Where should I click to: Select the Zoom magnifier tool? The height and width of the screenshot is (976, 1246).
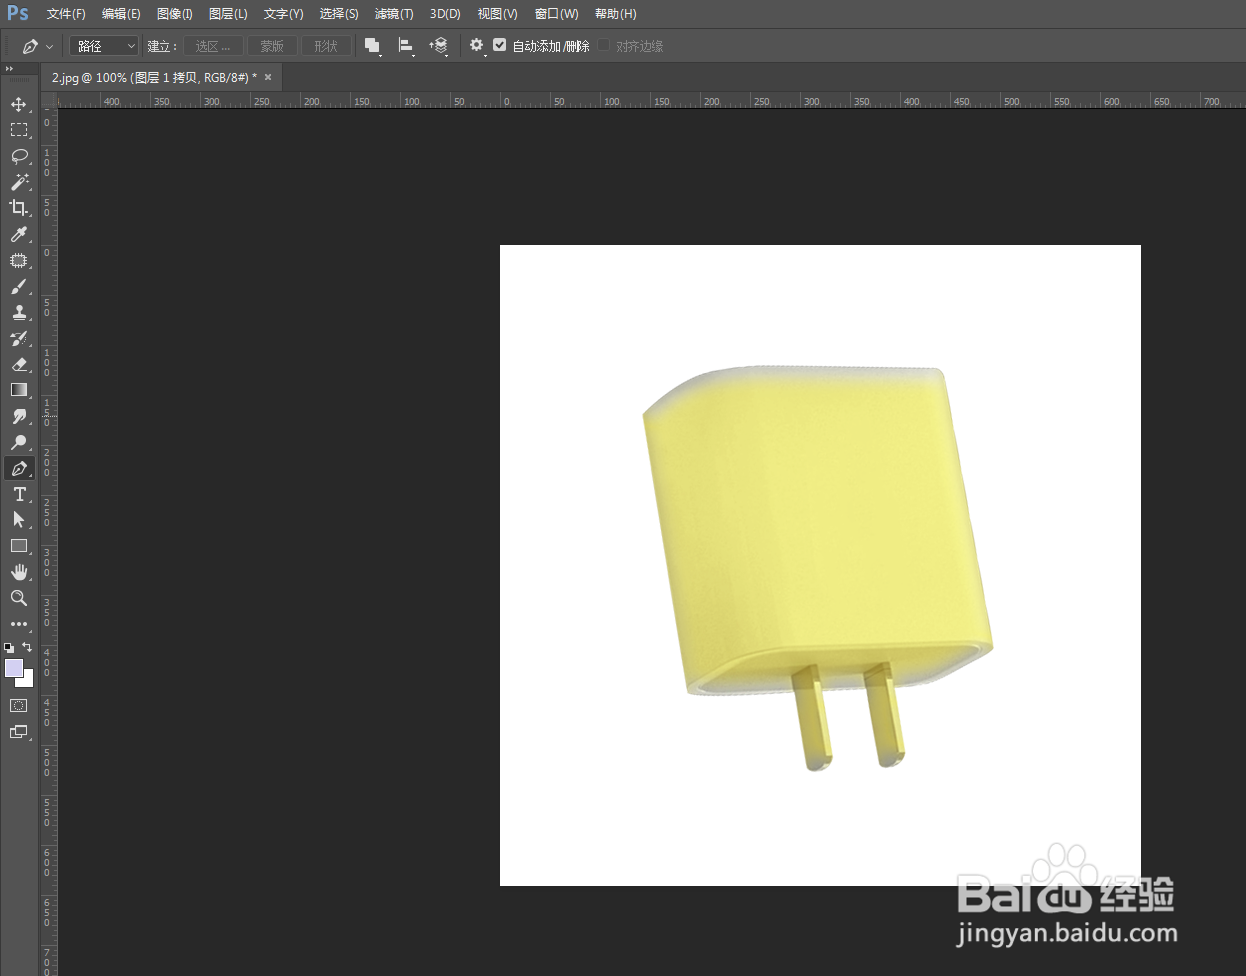coord(19,598)
